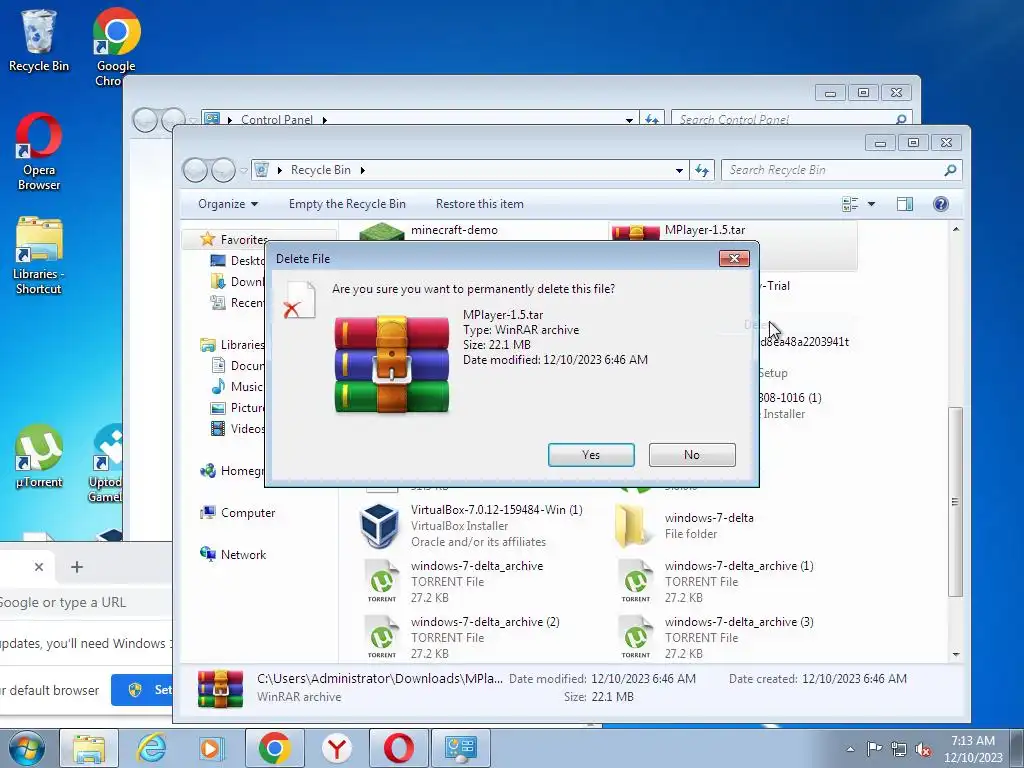
Task: Open Yandex browser from taskbar
Action: click(x=336, y=748)
